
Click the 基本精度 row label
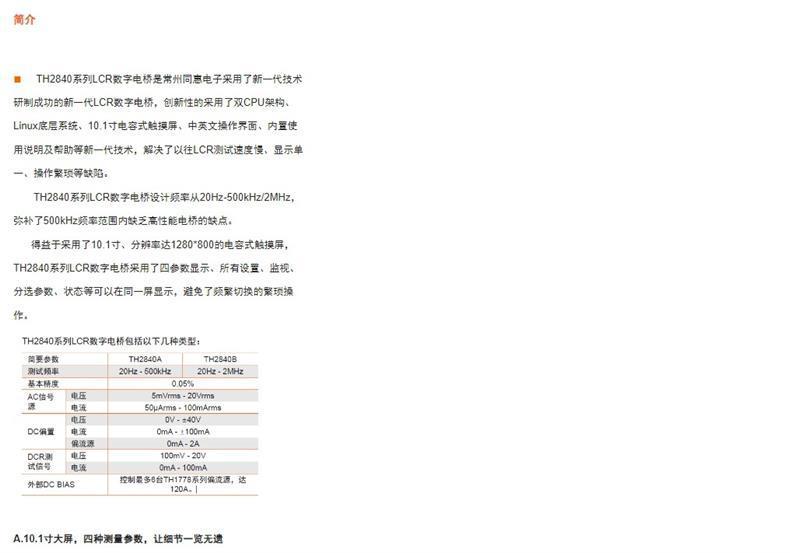point(43,383)
